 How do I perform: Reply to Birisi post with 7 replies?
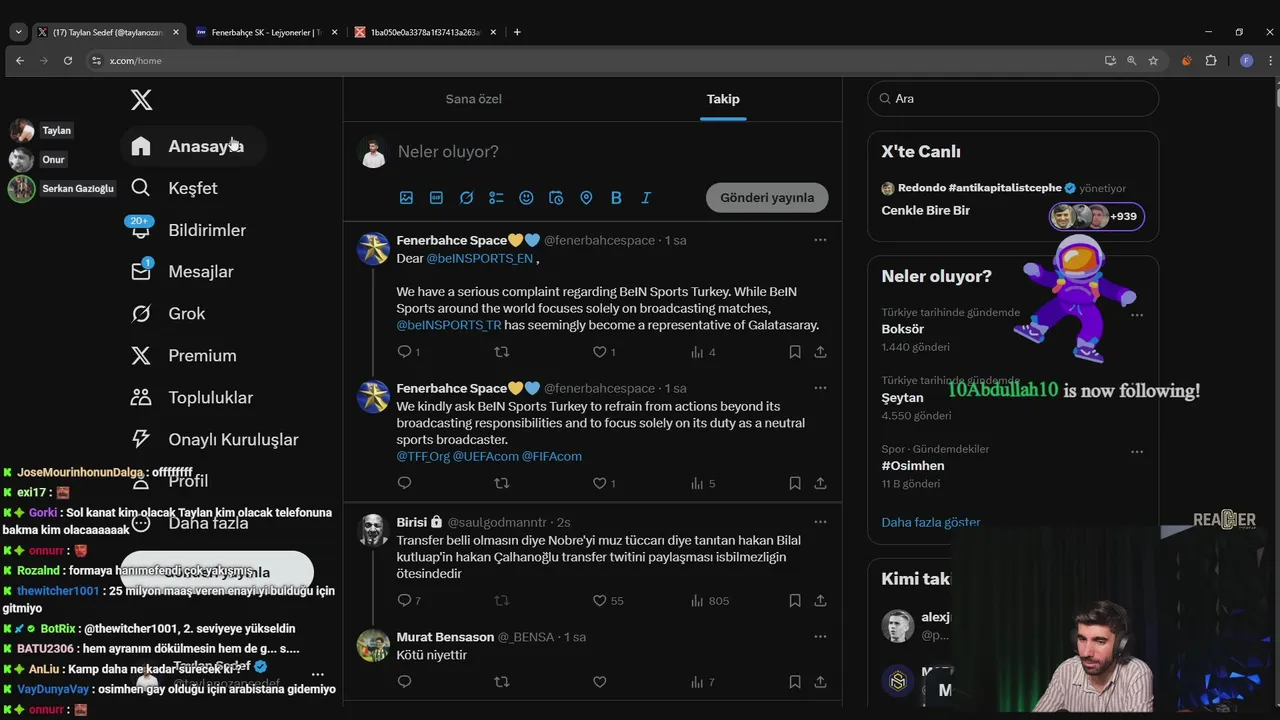pyautogui.click(x=405, y=601)
